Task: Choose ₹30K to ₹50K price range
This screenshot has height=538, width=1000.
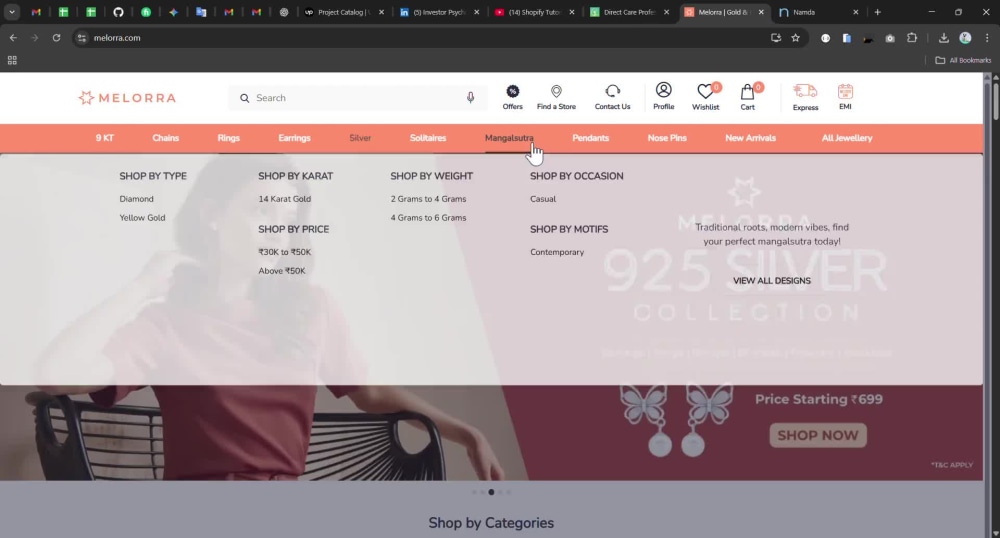Action: 284,252
